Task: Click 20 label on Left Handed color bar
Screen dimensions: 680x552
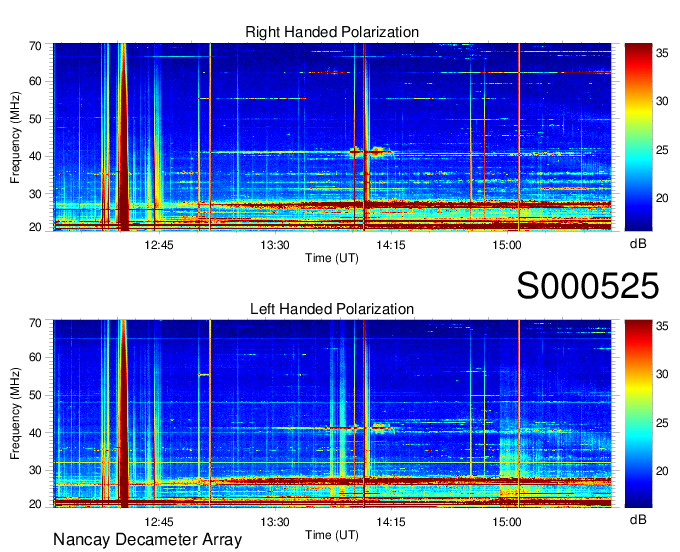Action: pyautogui.click(x=662, y=471)
